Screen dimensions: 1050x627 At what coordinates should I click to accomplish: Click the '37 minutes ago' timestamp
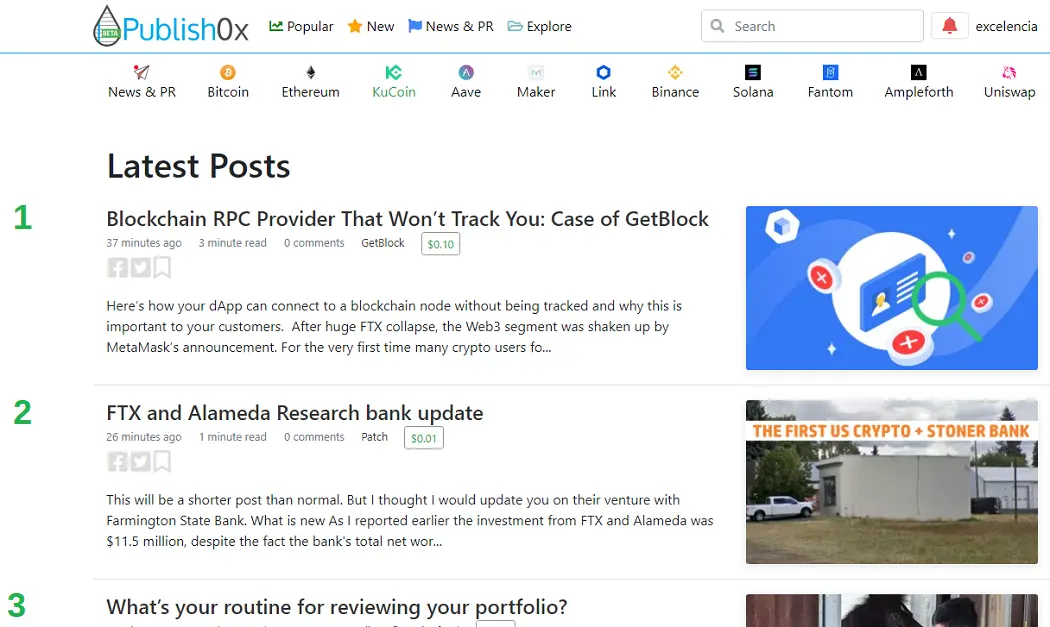144,243
